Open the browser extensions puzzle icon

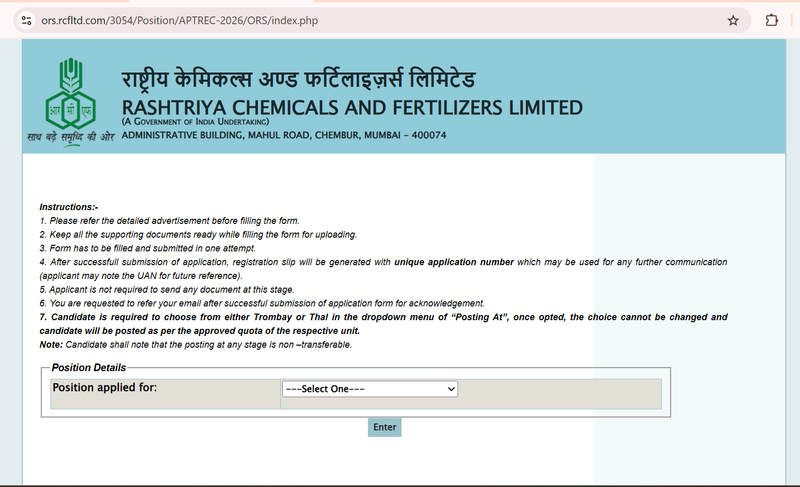pyautogui.click(x=771, y=20)
